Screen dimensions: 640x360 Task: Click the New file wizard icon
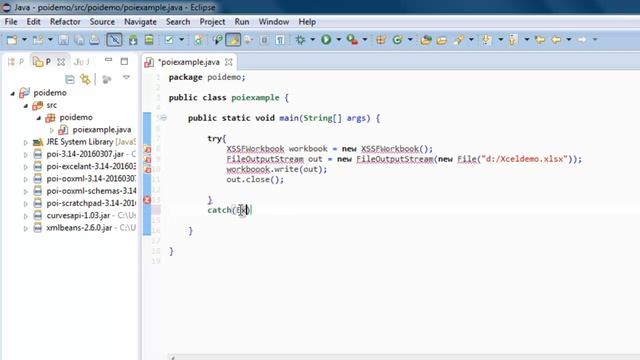12,40
